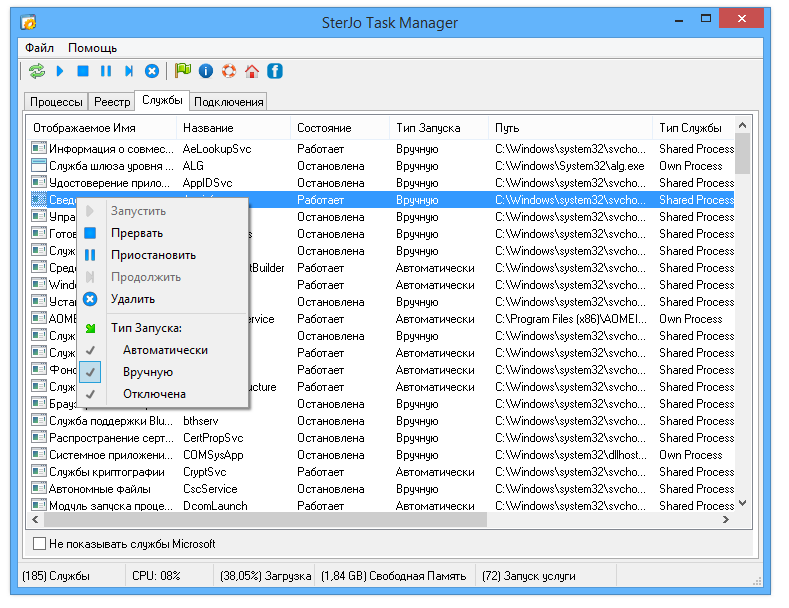Image resolution: width=789 pixels, height=608 pixels.
Task: Choose Приостановить in the context menu
Action: click(x=163, y=255)
